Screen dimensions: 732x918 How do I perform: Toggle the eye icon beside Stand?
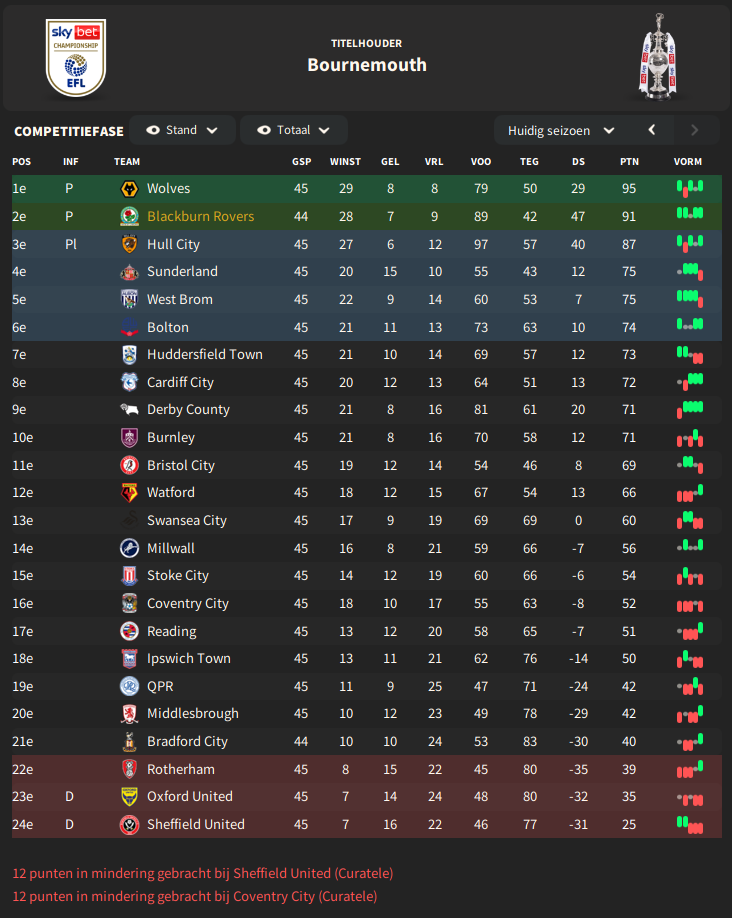[x=153, y=130]
